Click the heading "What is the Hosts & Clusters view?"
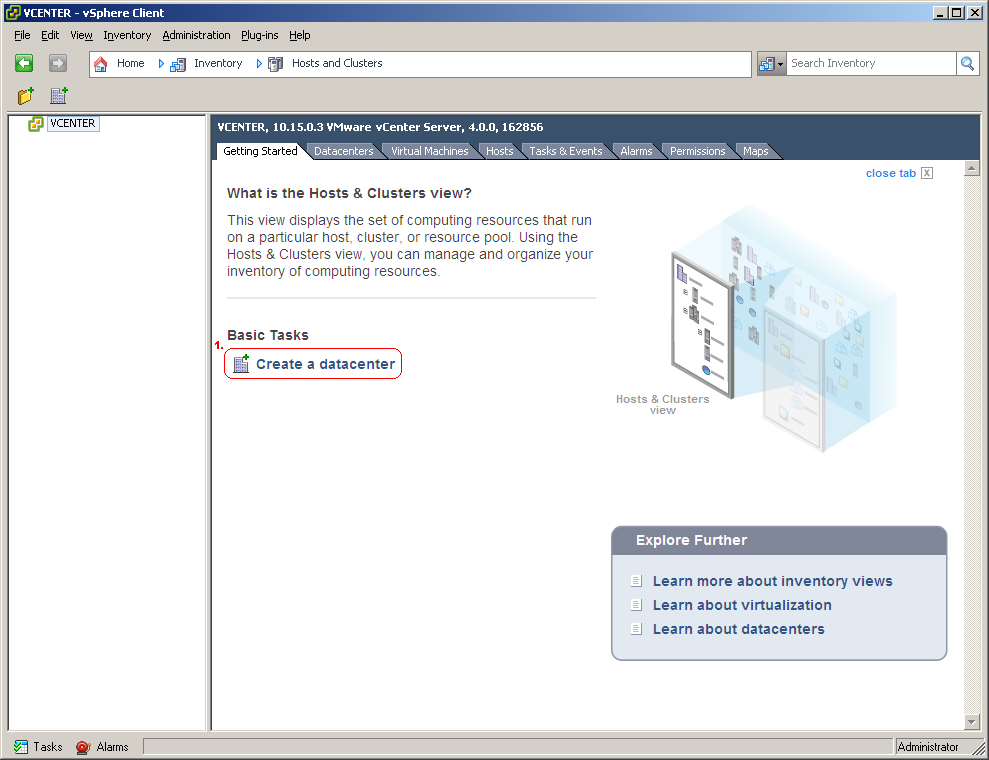 coord(349,193)
